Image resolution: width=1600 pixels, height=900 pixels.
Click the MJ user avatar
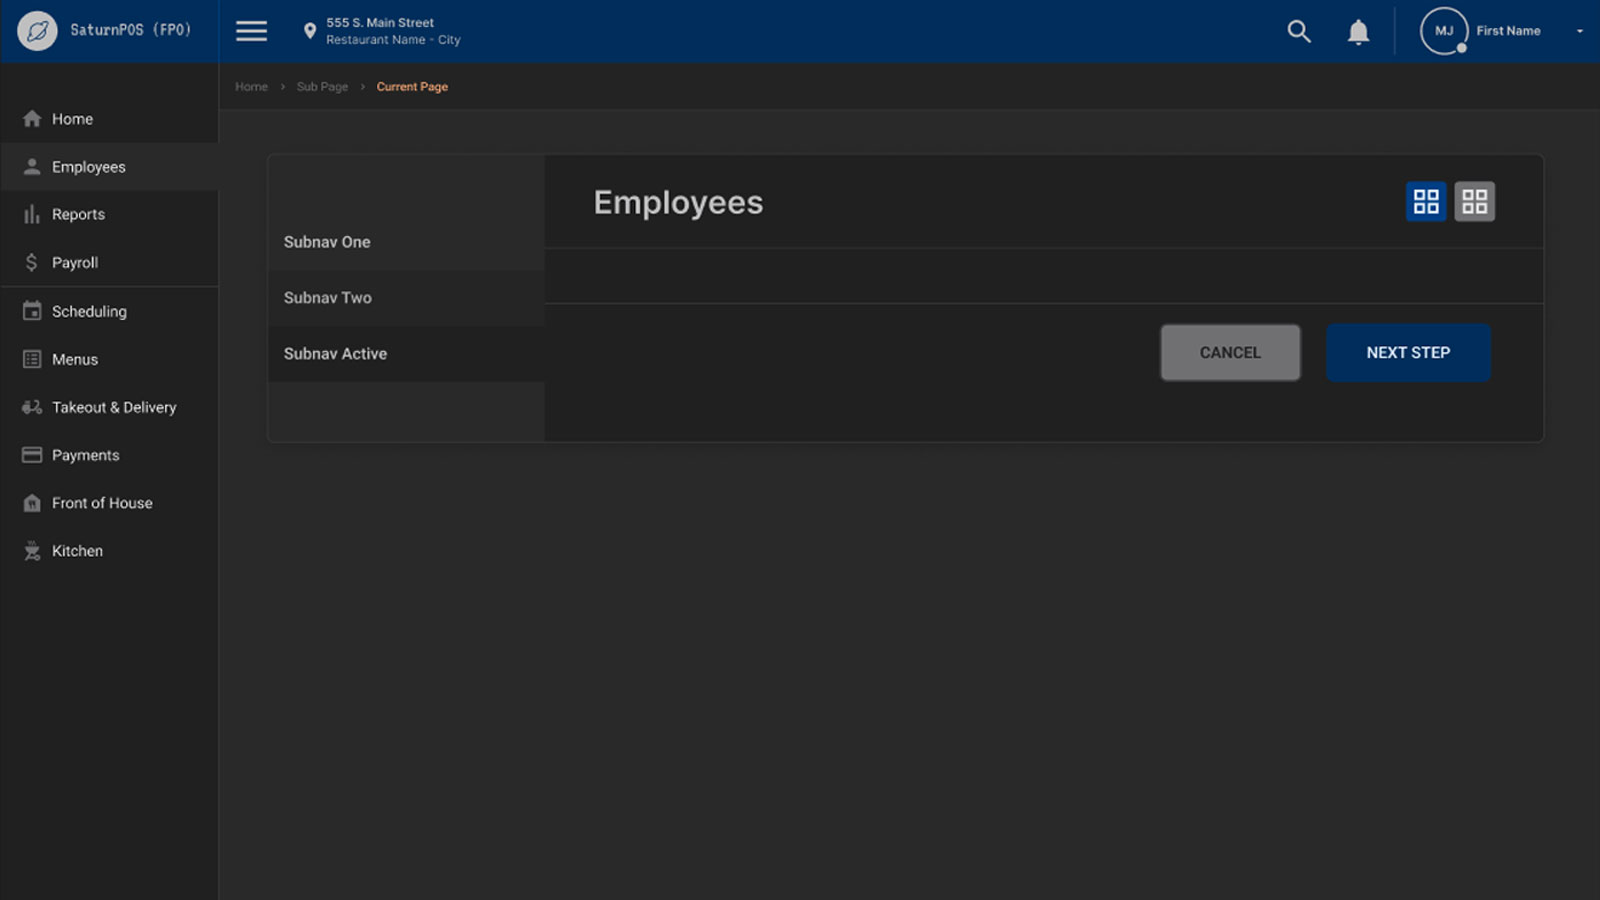coord(1444,31)
